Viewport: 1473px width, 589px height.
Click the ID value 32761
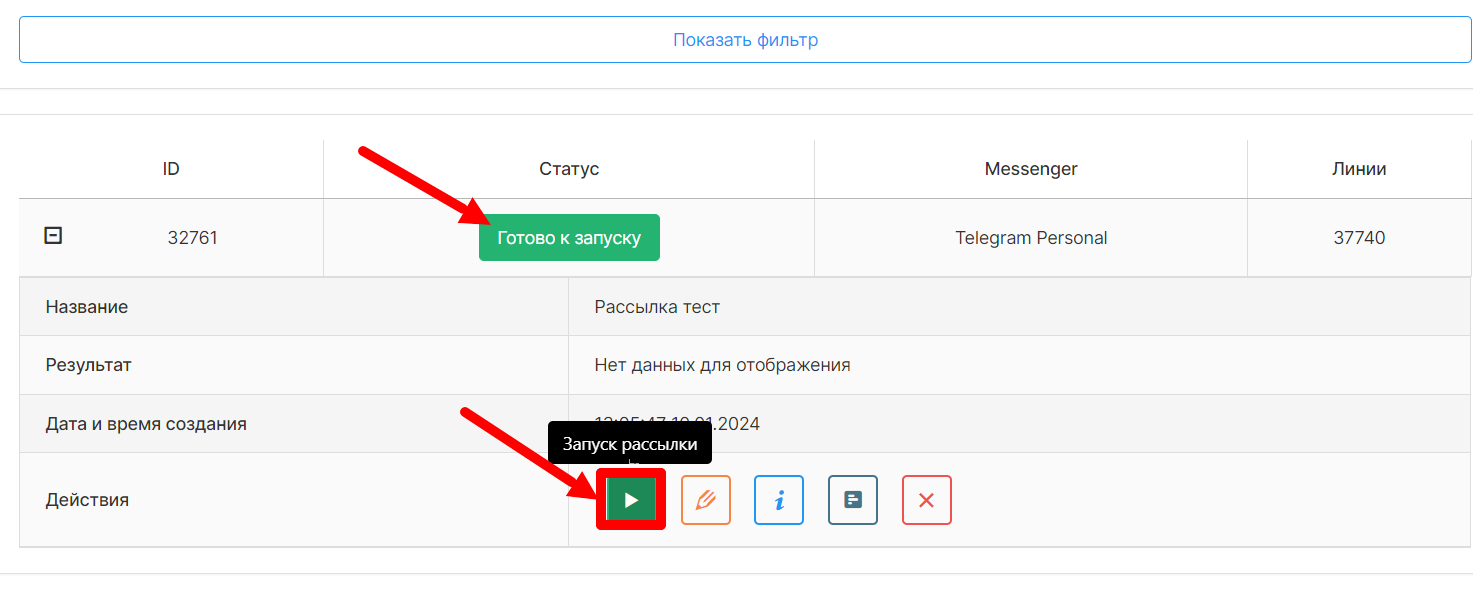tap(193, 238)
